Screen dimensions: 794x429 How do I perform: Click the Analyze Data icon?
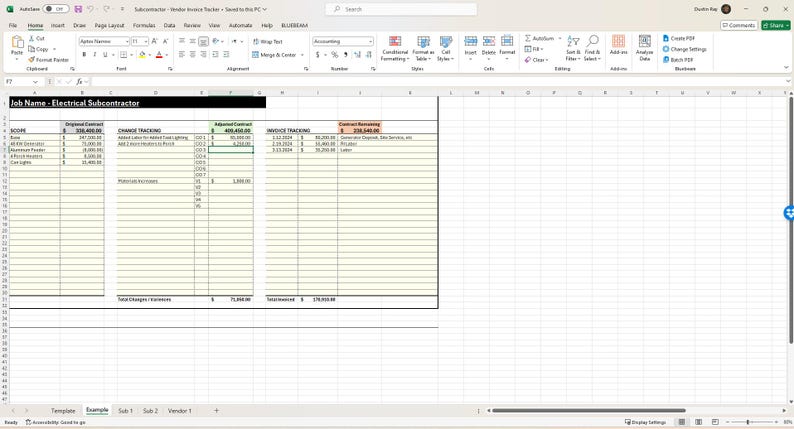tap(645, 42)
